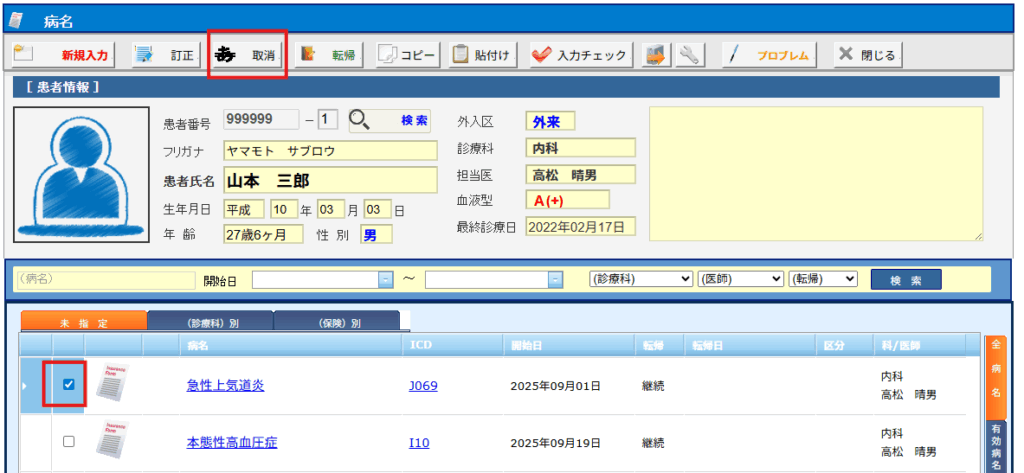Uncheck the checkbox for 急性上気道炎
This screenshot has height=473, width=1024.
69,385
